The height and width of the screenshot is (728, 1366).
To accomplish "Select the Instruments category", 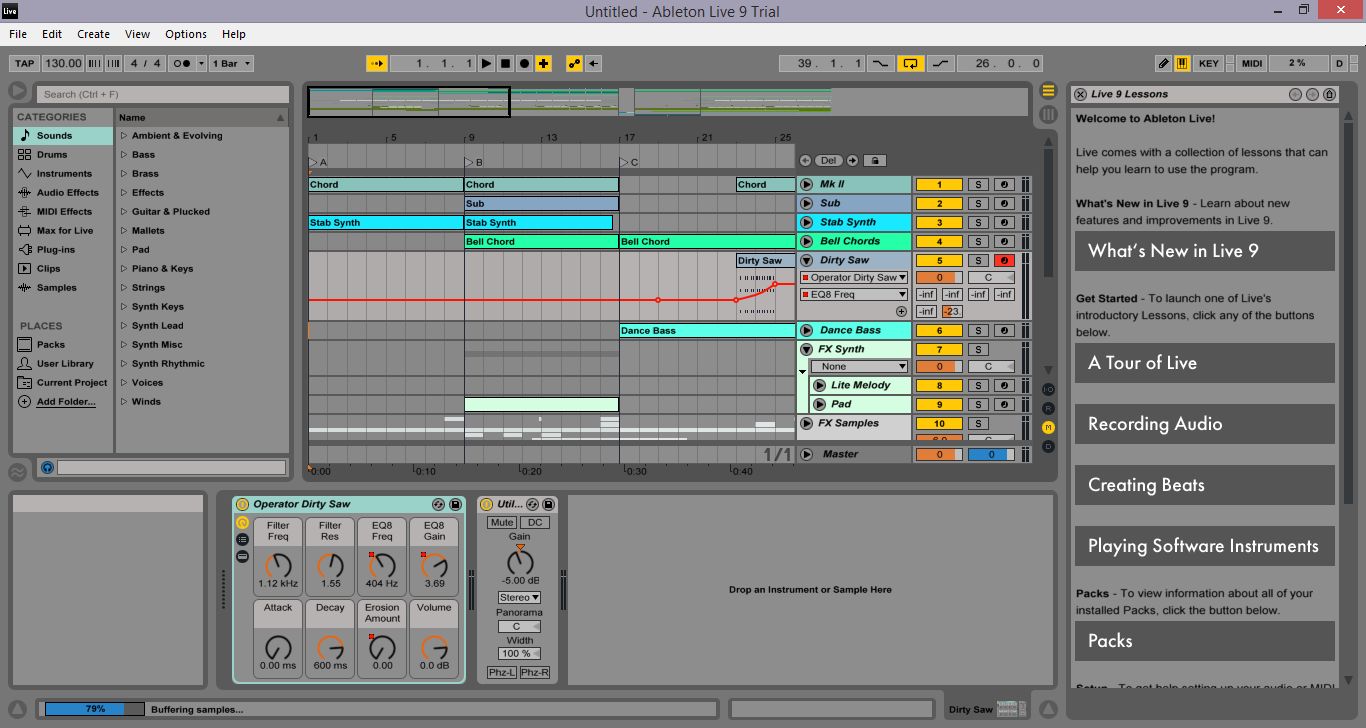I will tap(63, 174).
